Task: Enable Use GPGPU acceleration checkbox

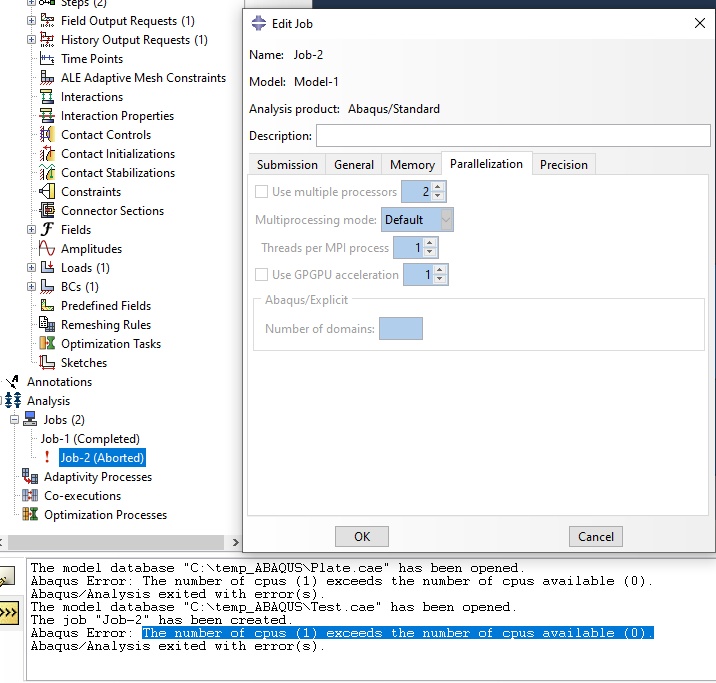Action: click(261, 275)
